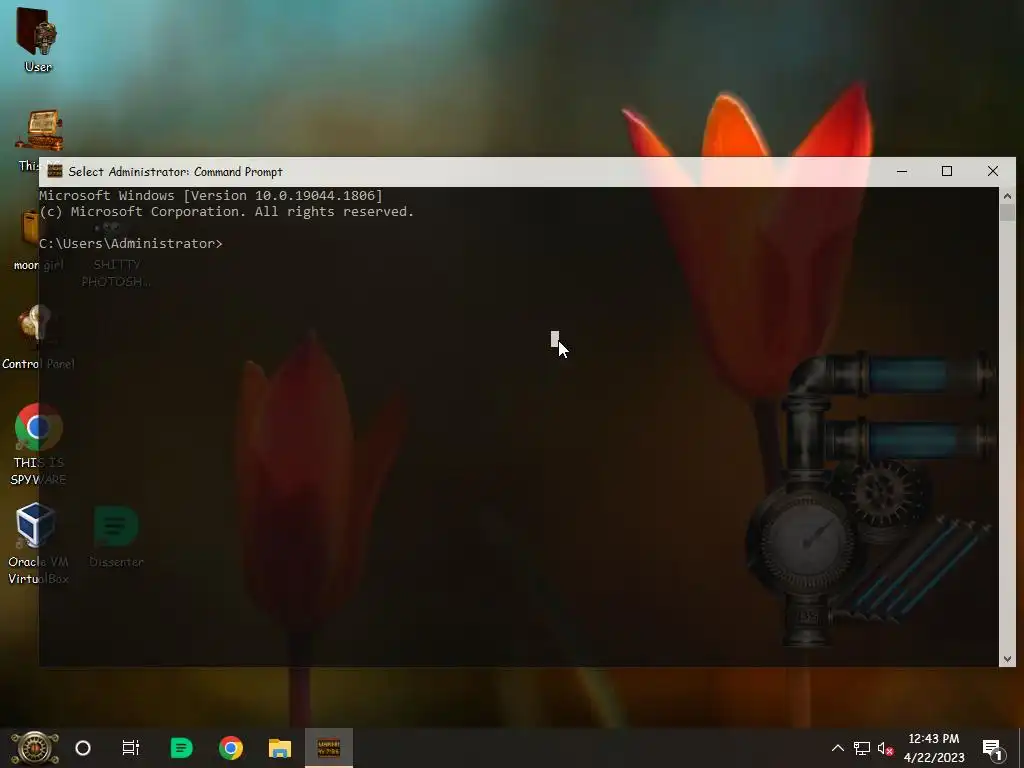This screenshot has width=1024, height=768.
Task: Close the Command Prompt window
Action: [993, 171]
